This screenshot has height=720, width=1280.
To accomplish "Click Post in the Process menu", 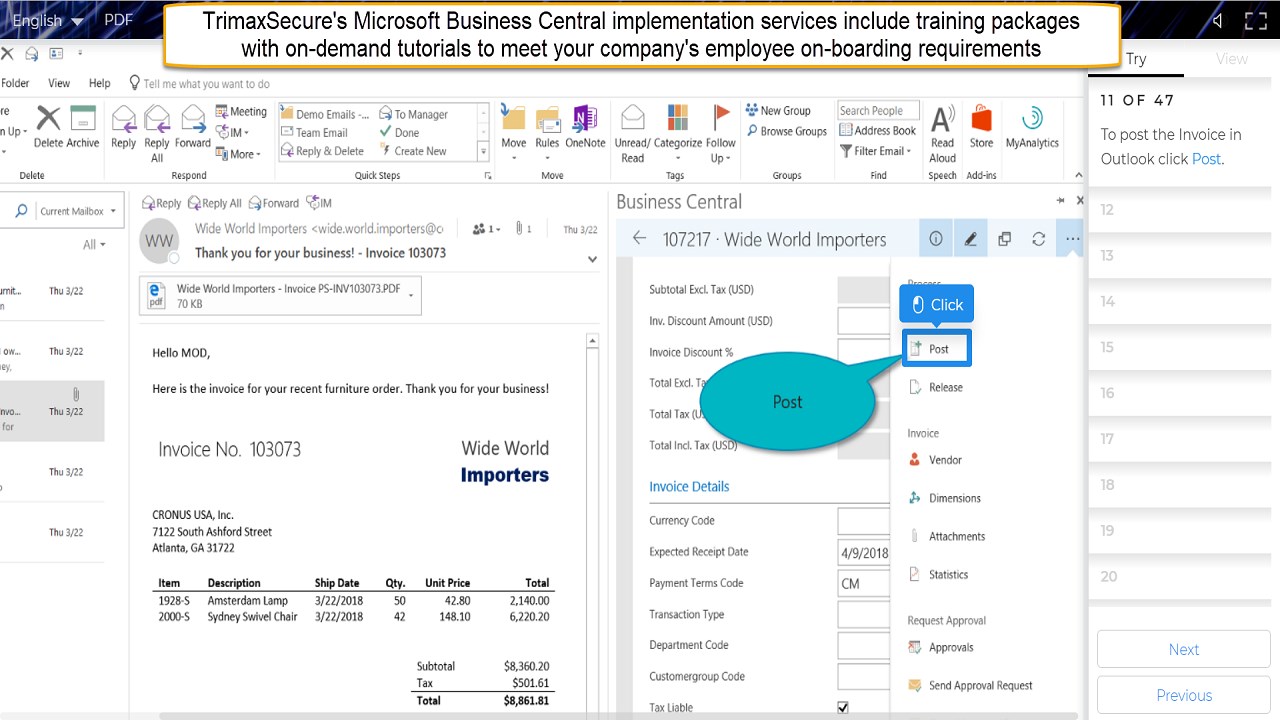I will 936,349.
